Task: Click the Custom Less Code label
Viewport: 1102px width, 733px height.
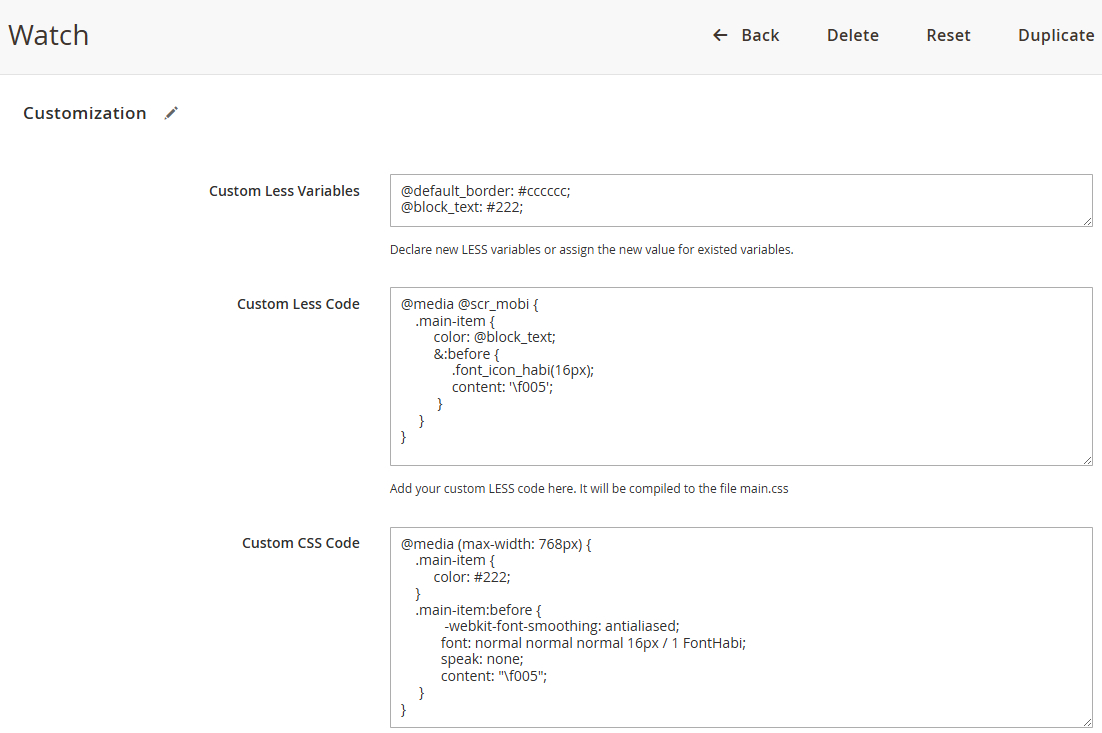Action: click(x=298, y=304)
